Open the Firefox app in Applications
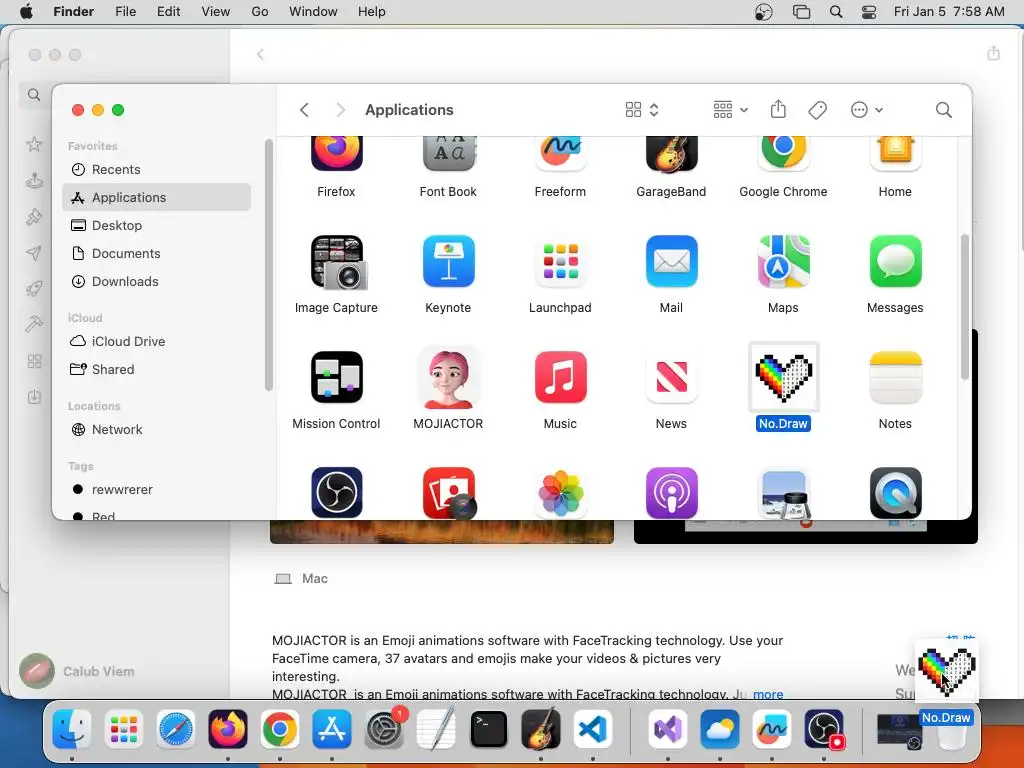The image size is (1024, 768). point(336,154)
